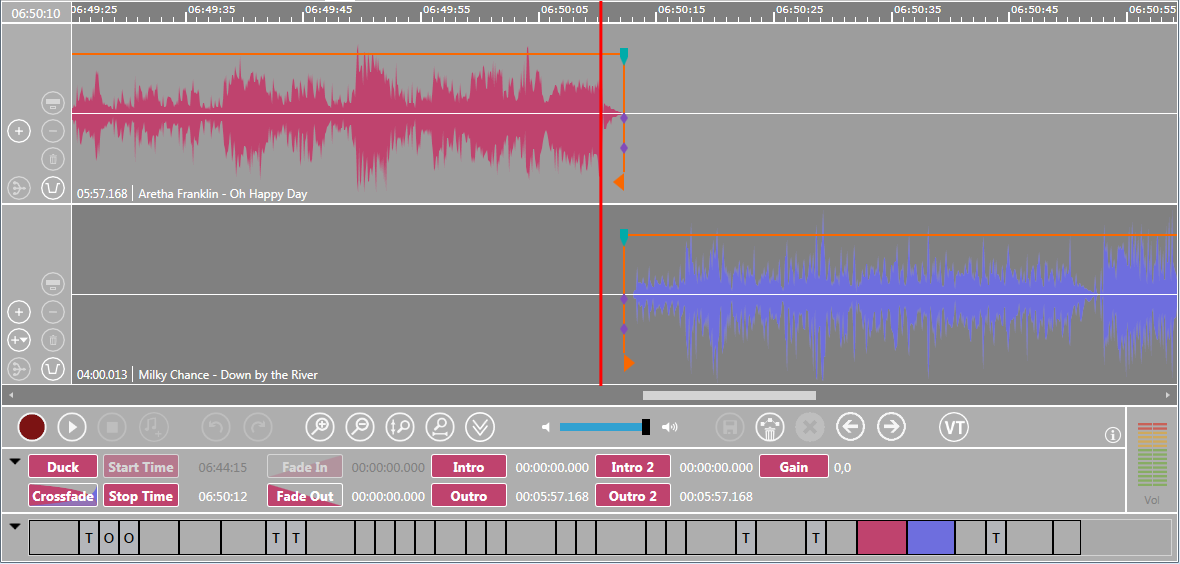Collapse the playlist blocks strip arrow
The height and width of the screenshot is (564, 1180).
(15, 526)
